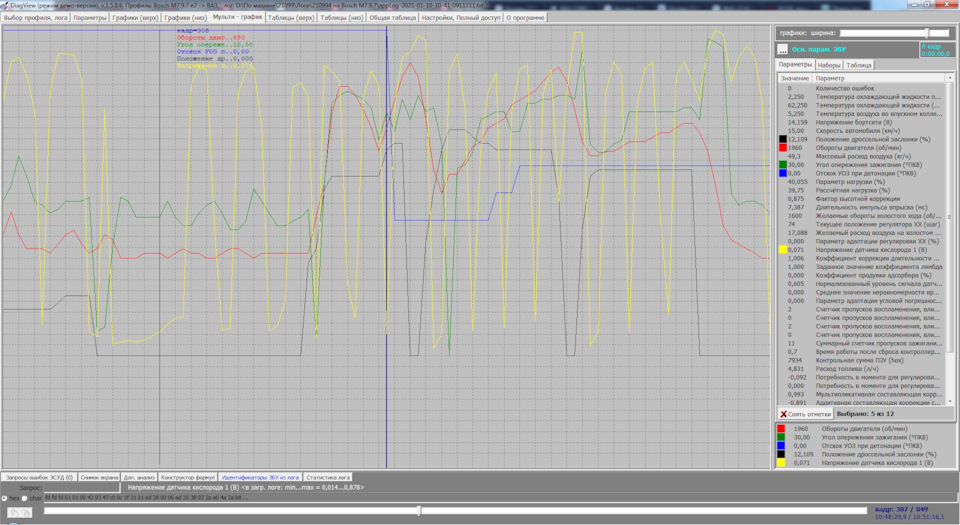Switch to the 'Параметры' top tab
Viewport: 960px width, 525px height.
click(89, 18)
